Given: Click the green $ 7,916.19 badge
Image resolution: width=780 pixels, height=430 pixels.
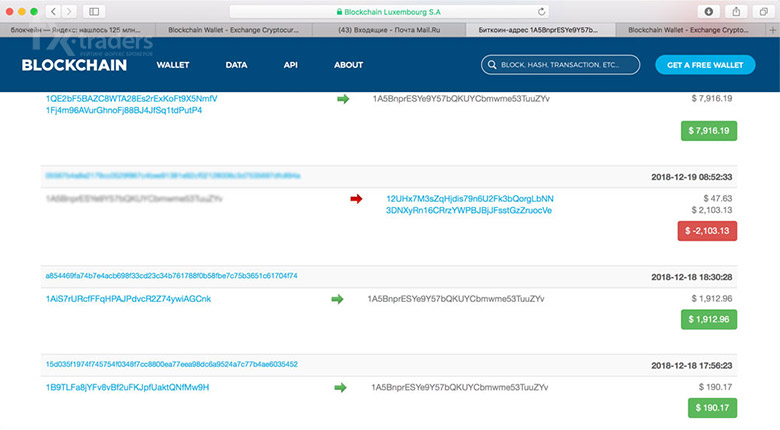Looking at the screenshot, I should tap(709, 131).
